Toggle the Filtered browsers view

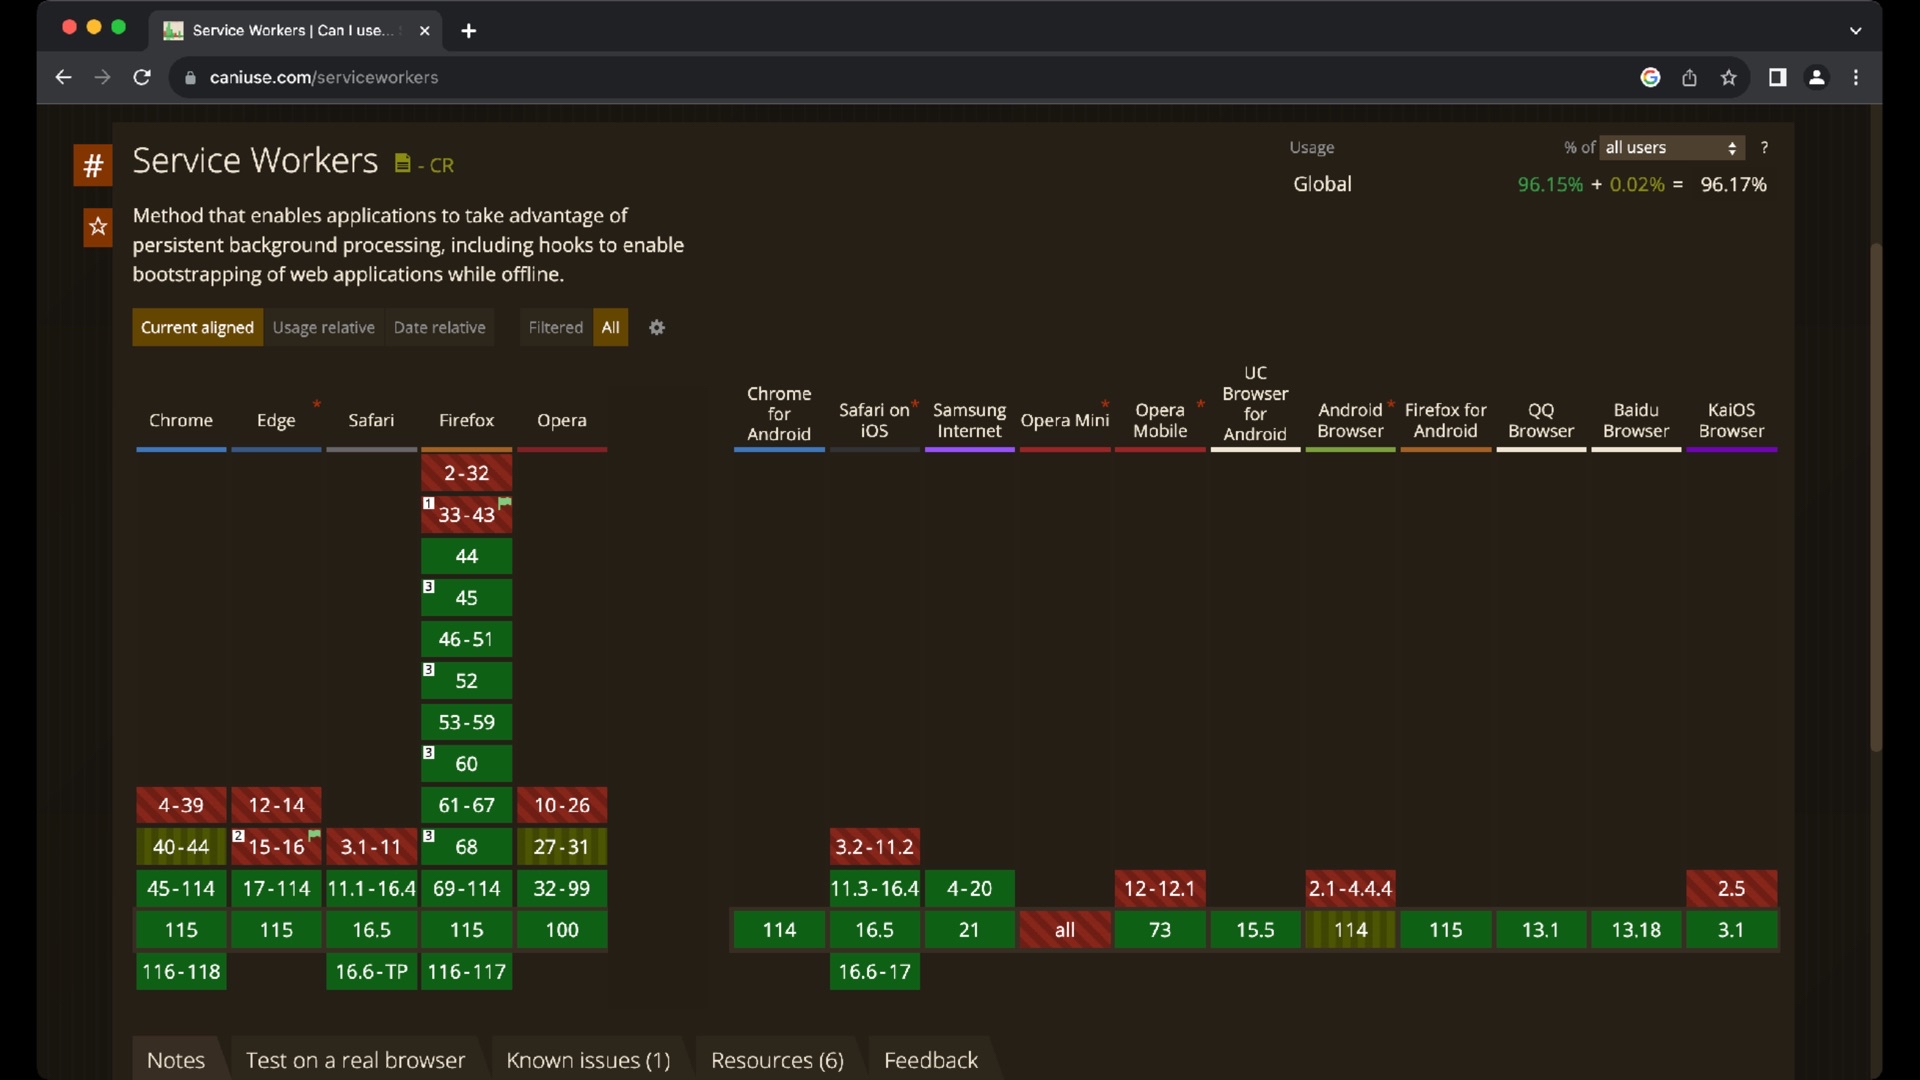point(555,328)
